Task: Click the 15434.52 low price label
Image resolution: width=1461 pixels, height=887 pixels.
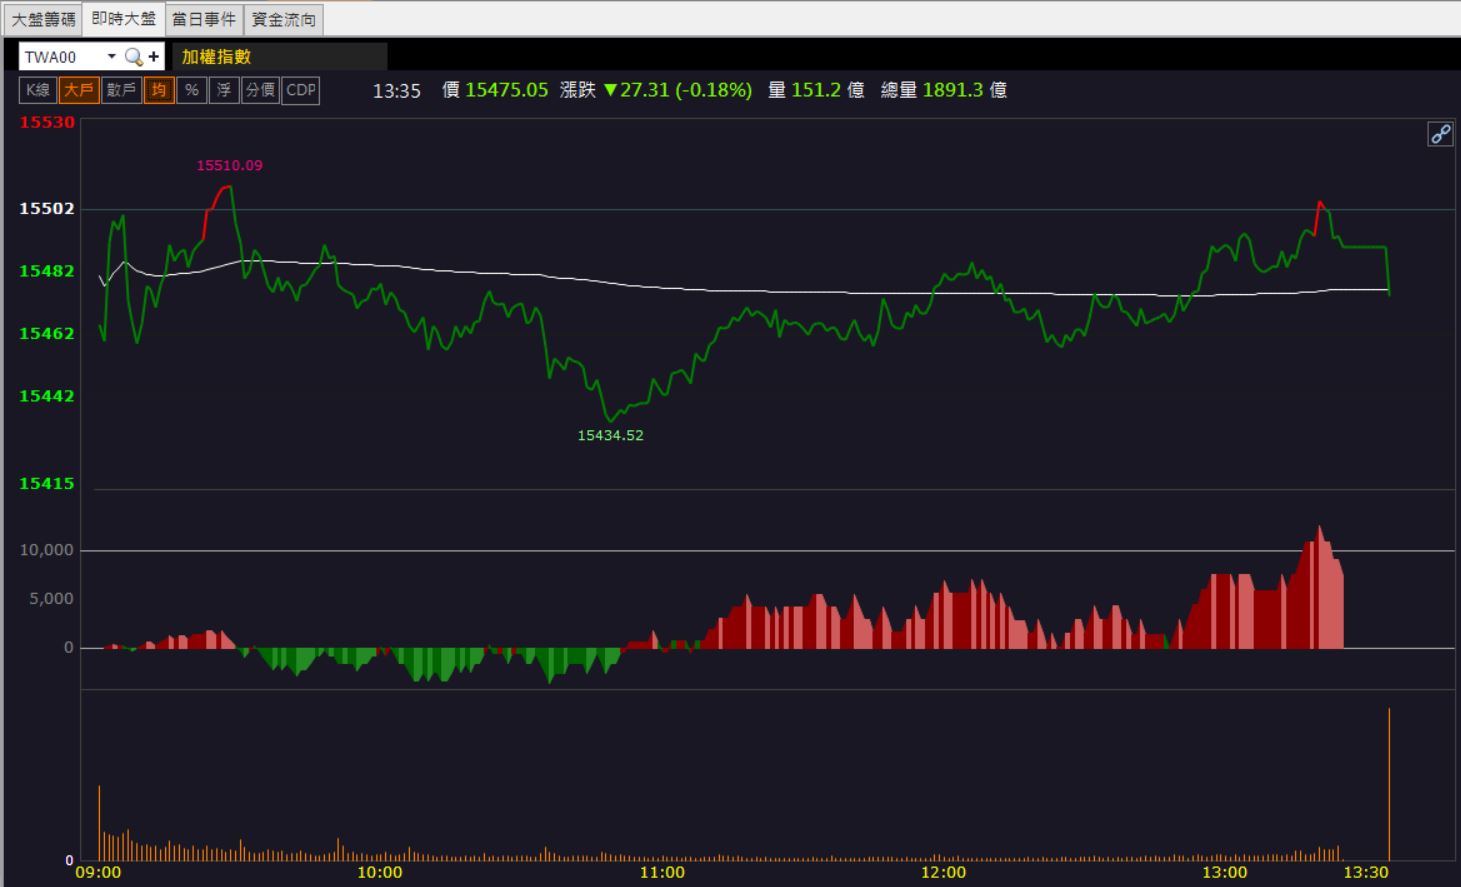Action: pos(610,435)
